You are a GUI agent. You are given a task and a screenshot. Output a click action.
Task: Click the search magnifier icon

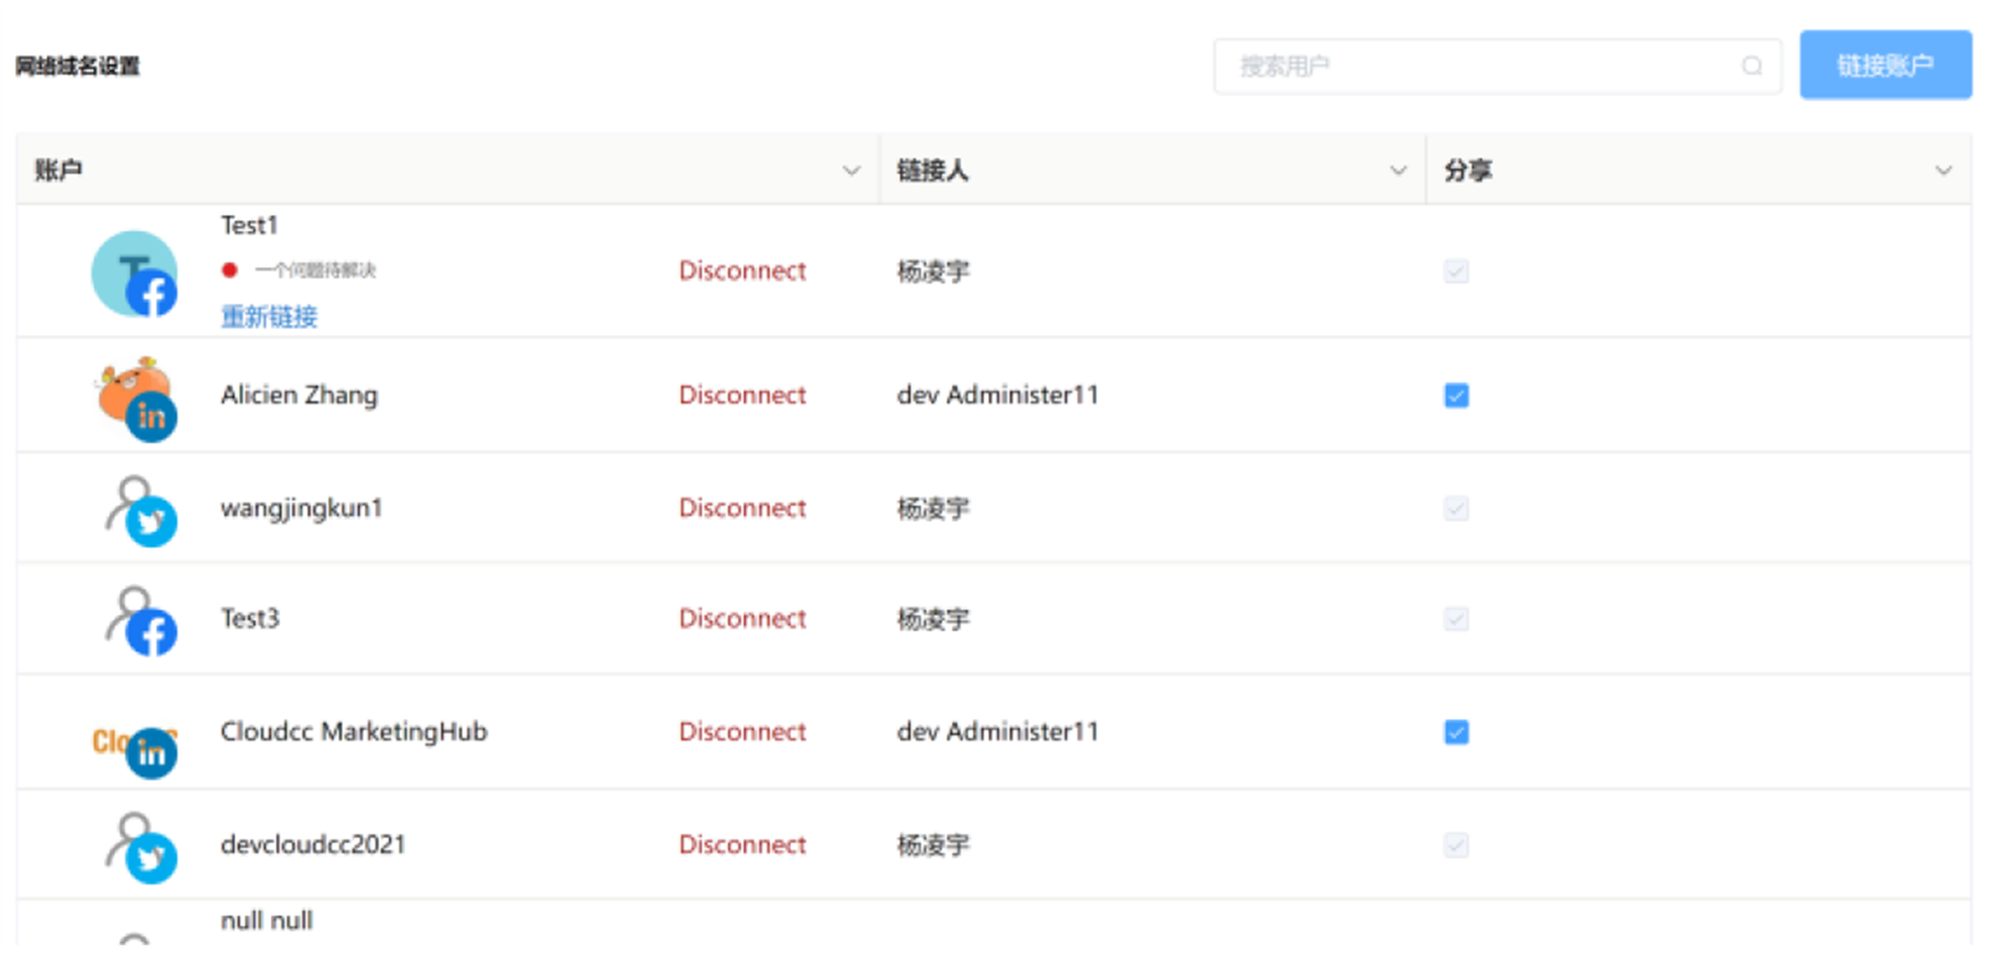point(1751,66)
